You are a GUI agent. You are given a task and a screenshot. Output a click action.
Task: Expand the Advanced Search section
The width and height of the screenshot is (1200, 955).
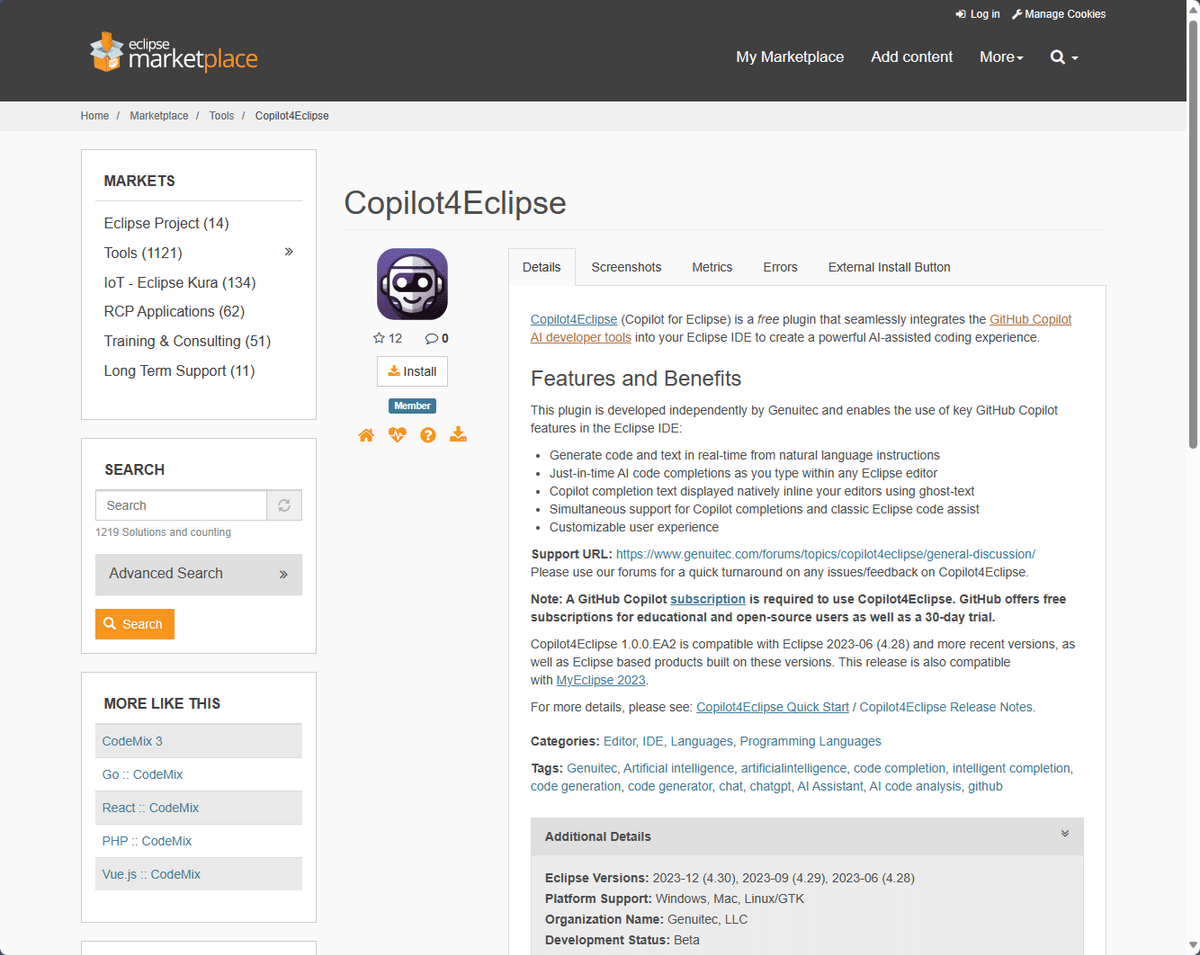click(198, 574)
